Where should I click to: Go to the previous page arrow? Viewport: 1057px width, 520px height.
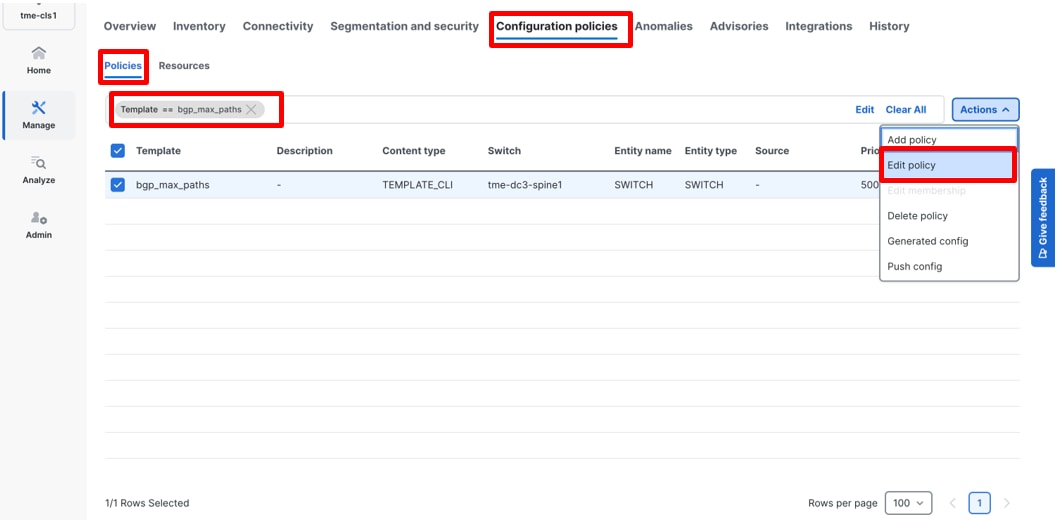tap(953, 502)
